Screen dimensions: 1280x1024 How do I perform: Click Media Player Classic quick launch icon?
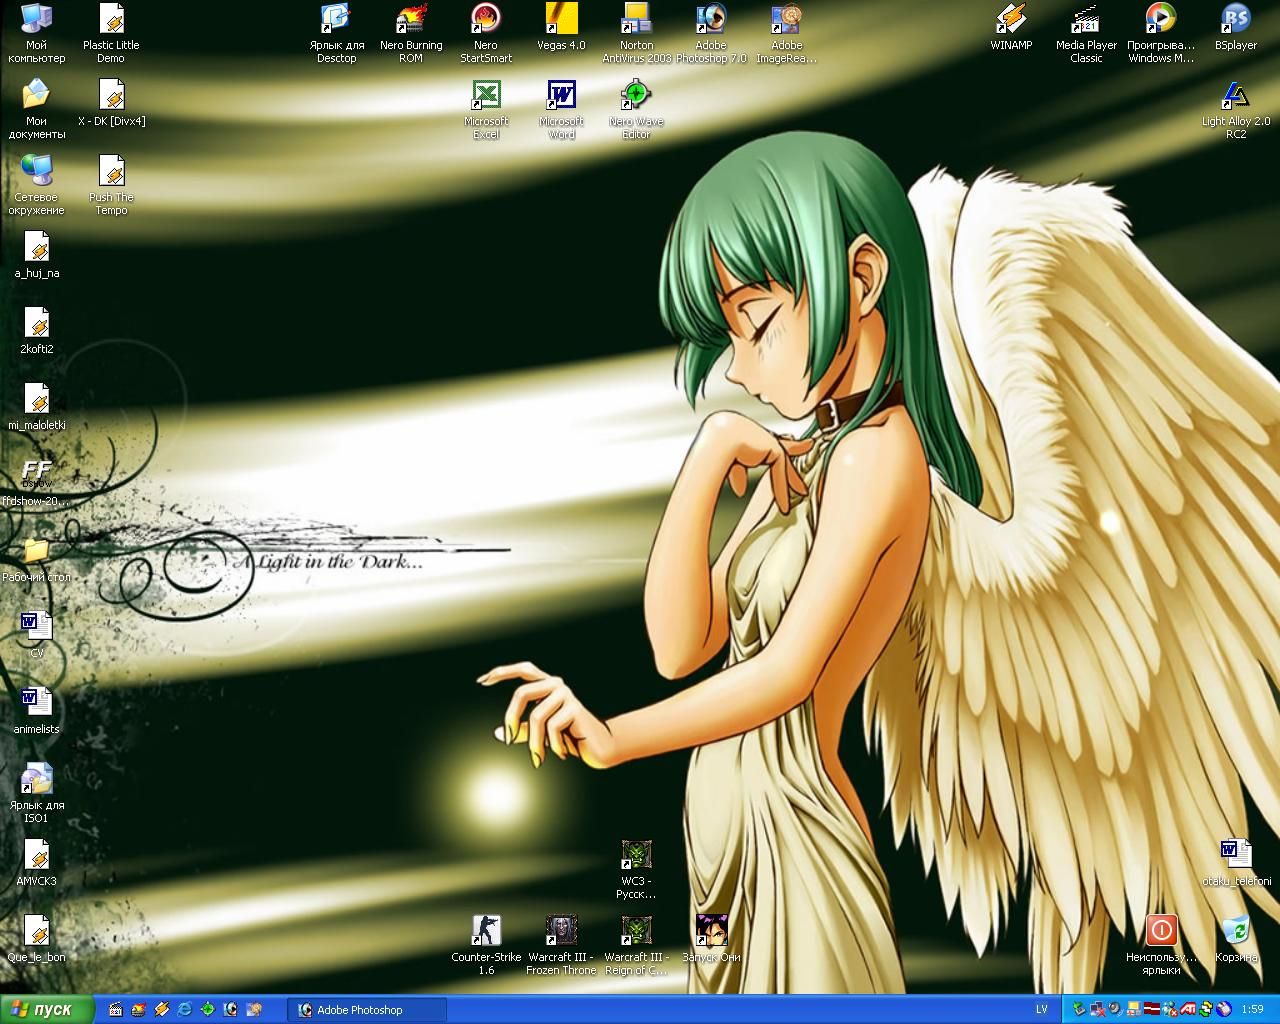point(115,1010)
